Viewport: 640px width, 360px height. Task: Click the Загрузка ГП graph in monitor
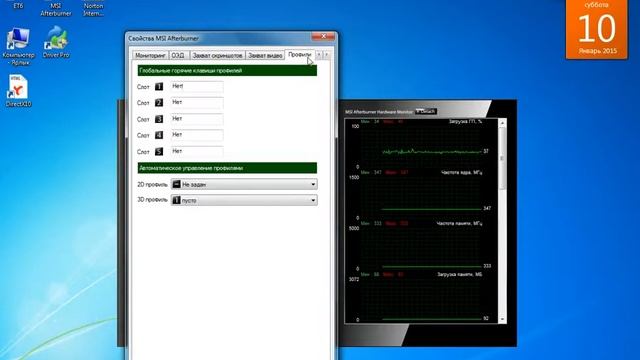coord(421,144)
